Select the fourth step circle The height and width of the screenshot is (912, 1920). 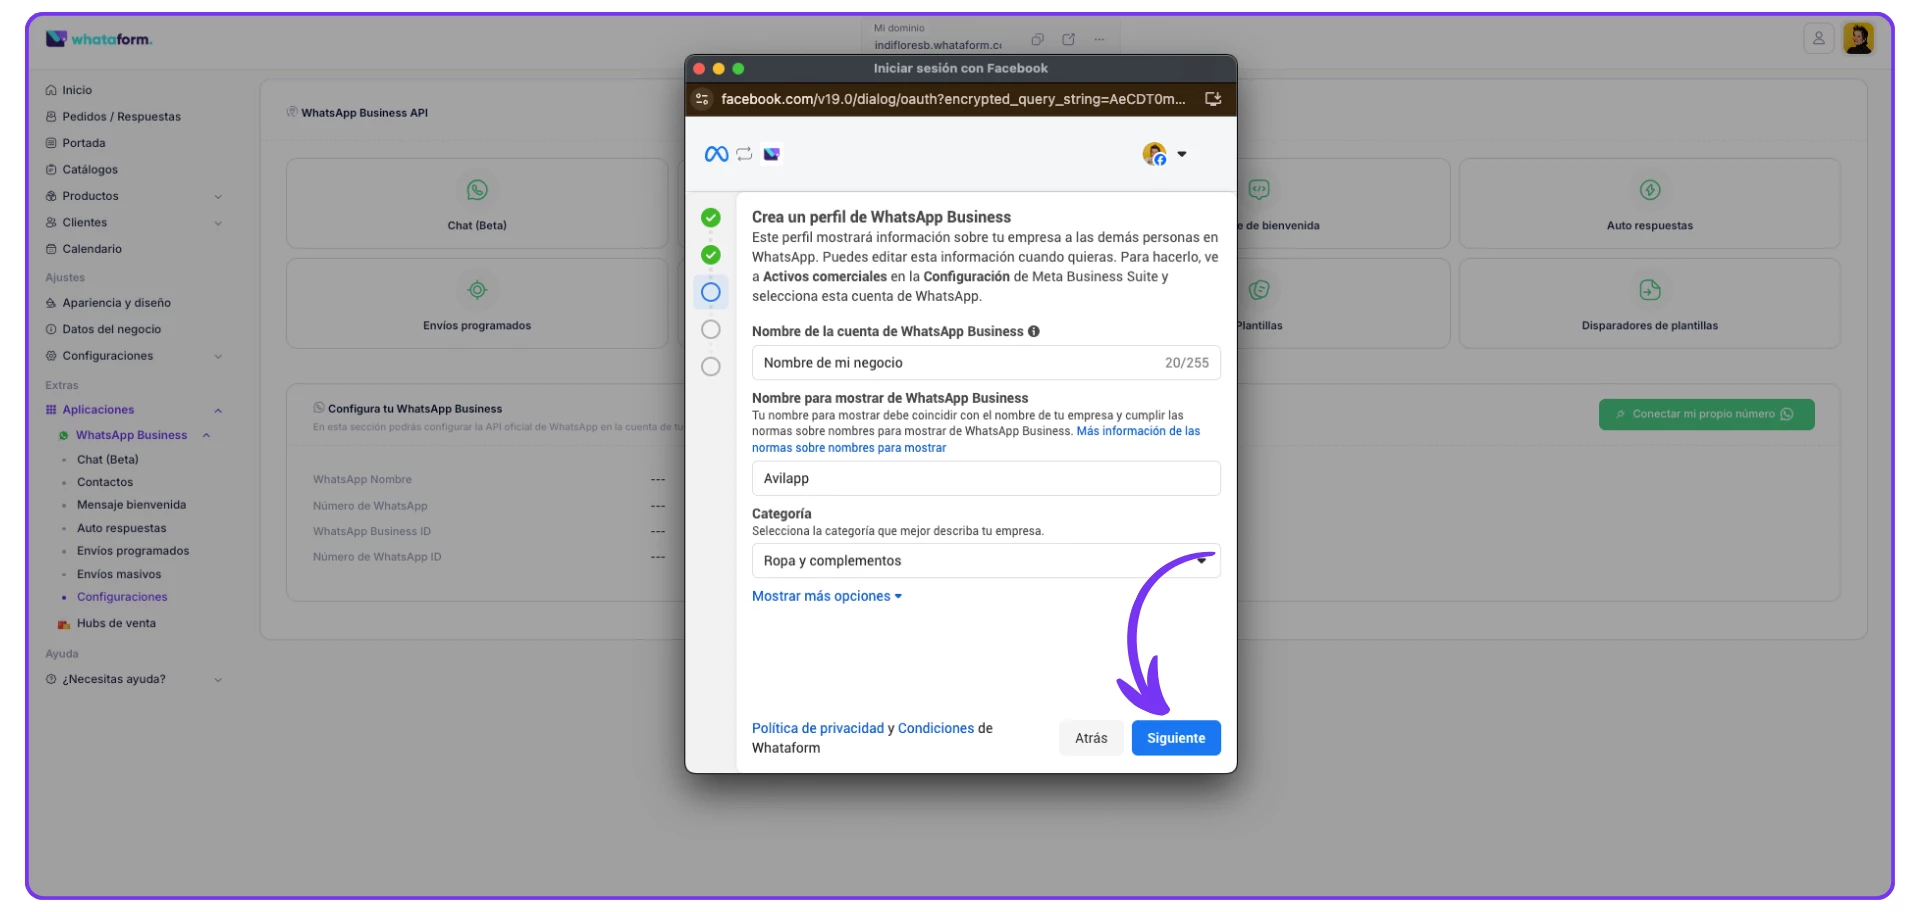pos(711,329)
